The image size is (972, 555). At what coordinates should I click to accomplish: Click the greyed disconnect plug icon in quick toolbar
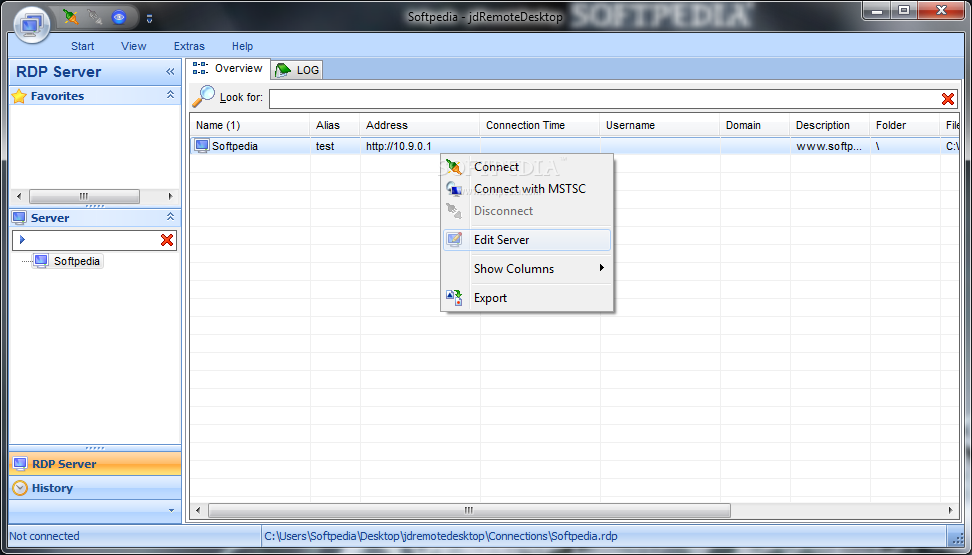pyautogui.click(x=95, y=17)
